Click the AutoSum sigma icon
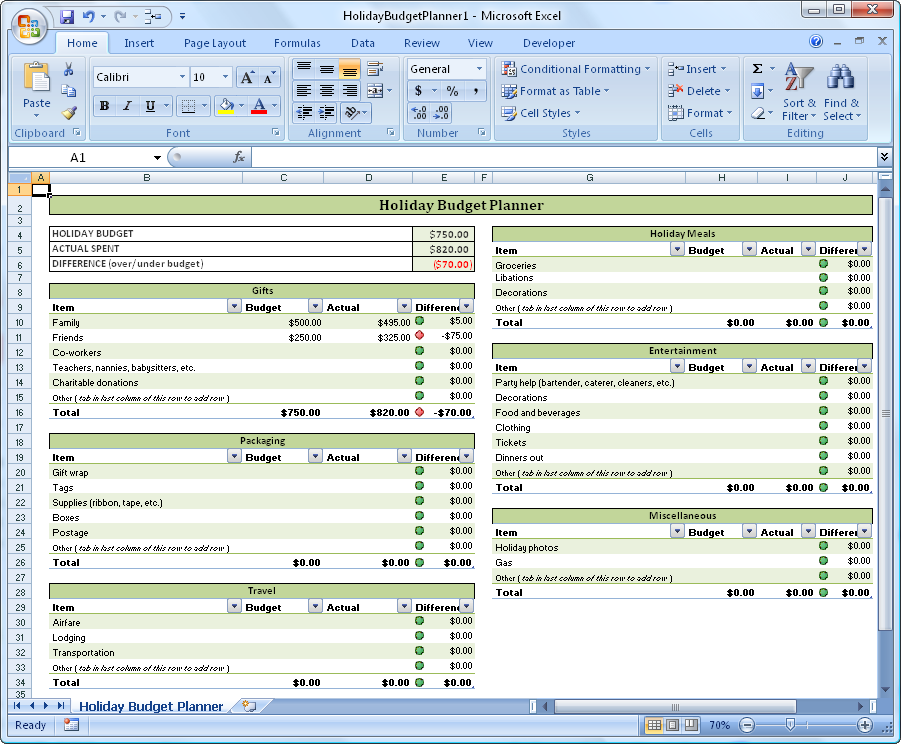The image size is (901, 744). click(x=758, y=69)
